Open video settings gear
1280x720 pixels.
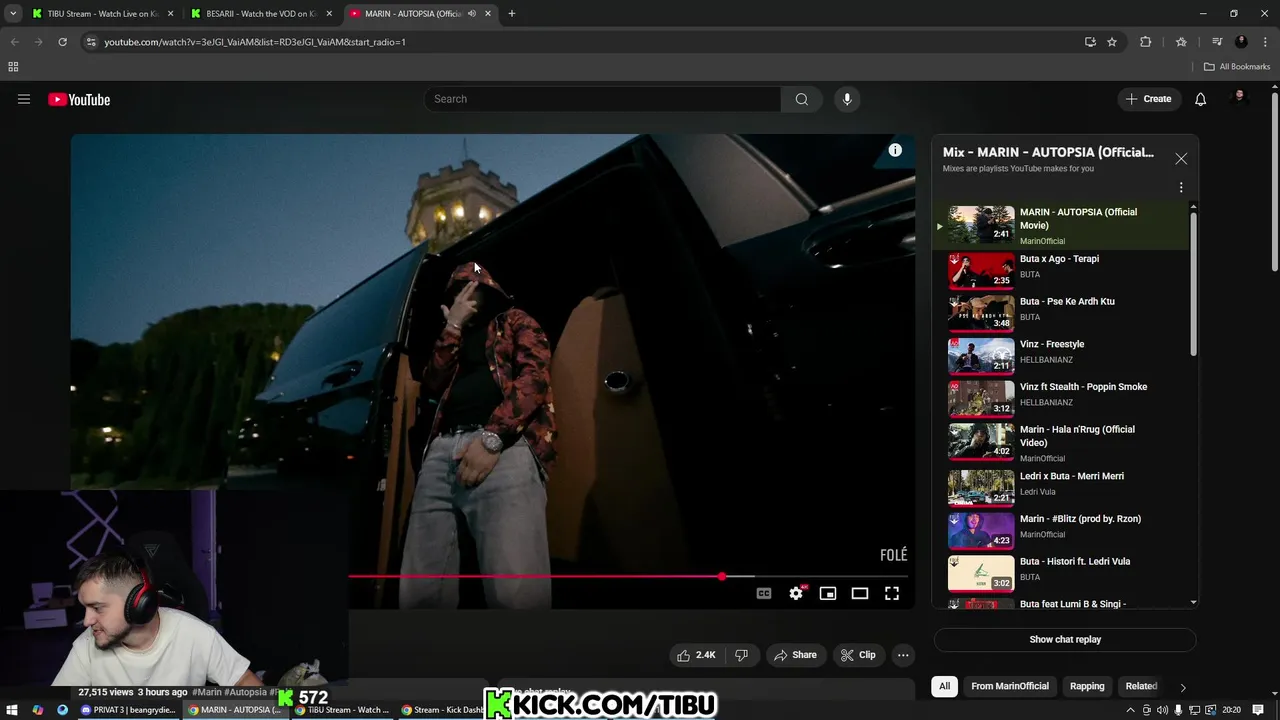(796, 593)
